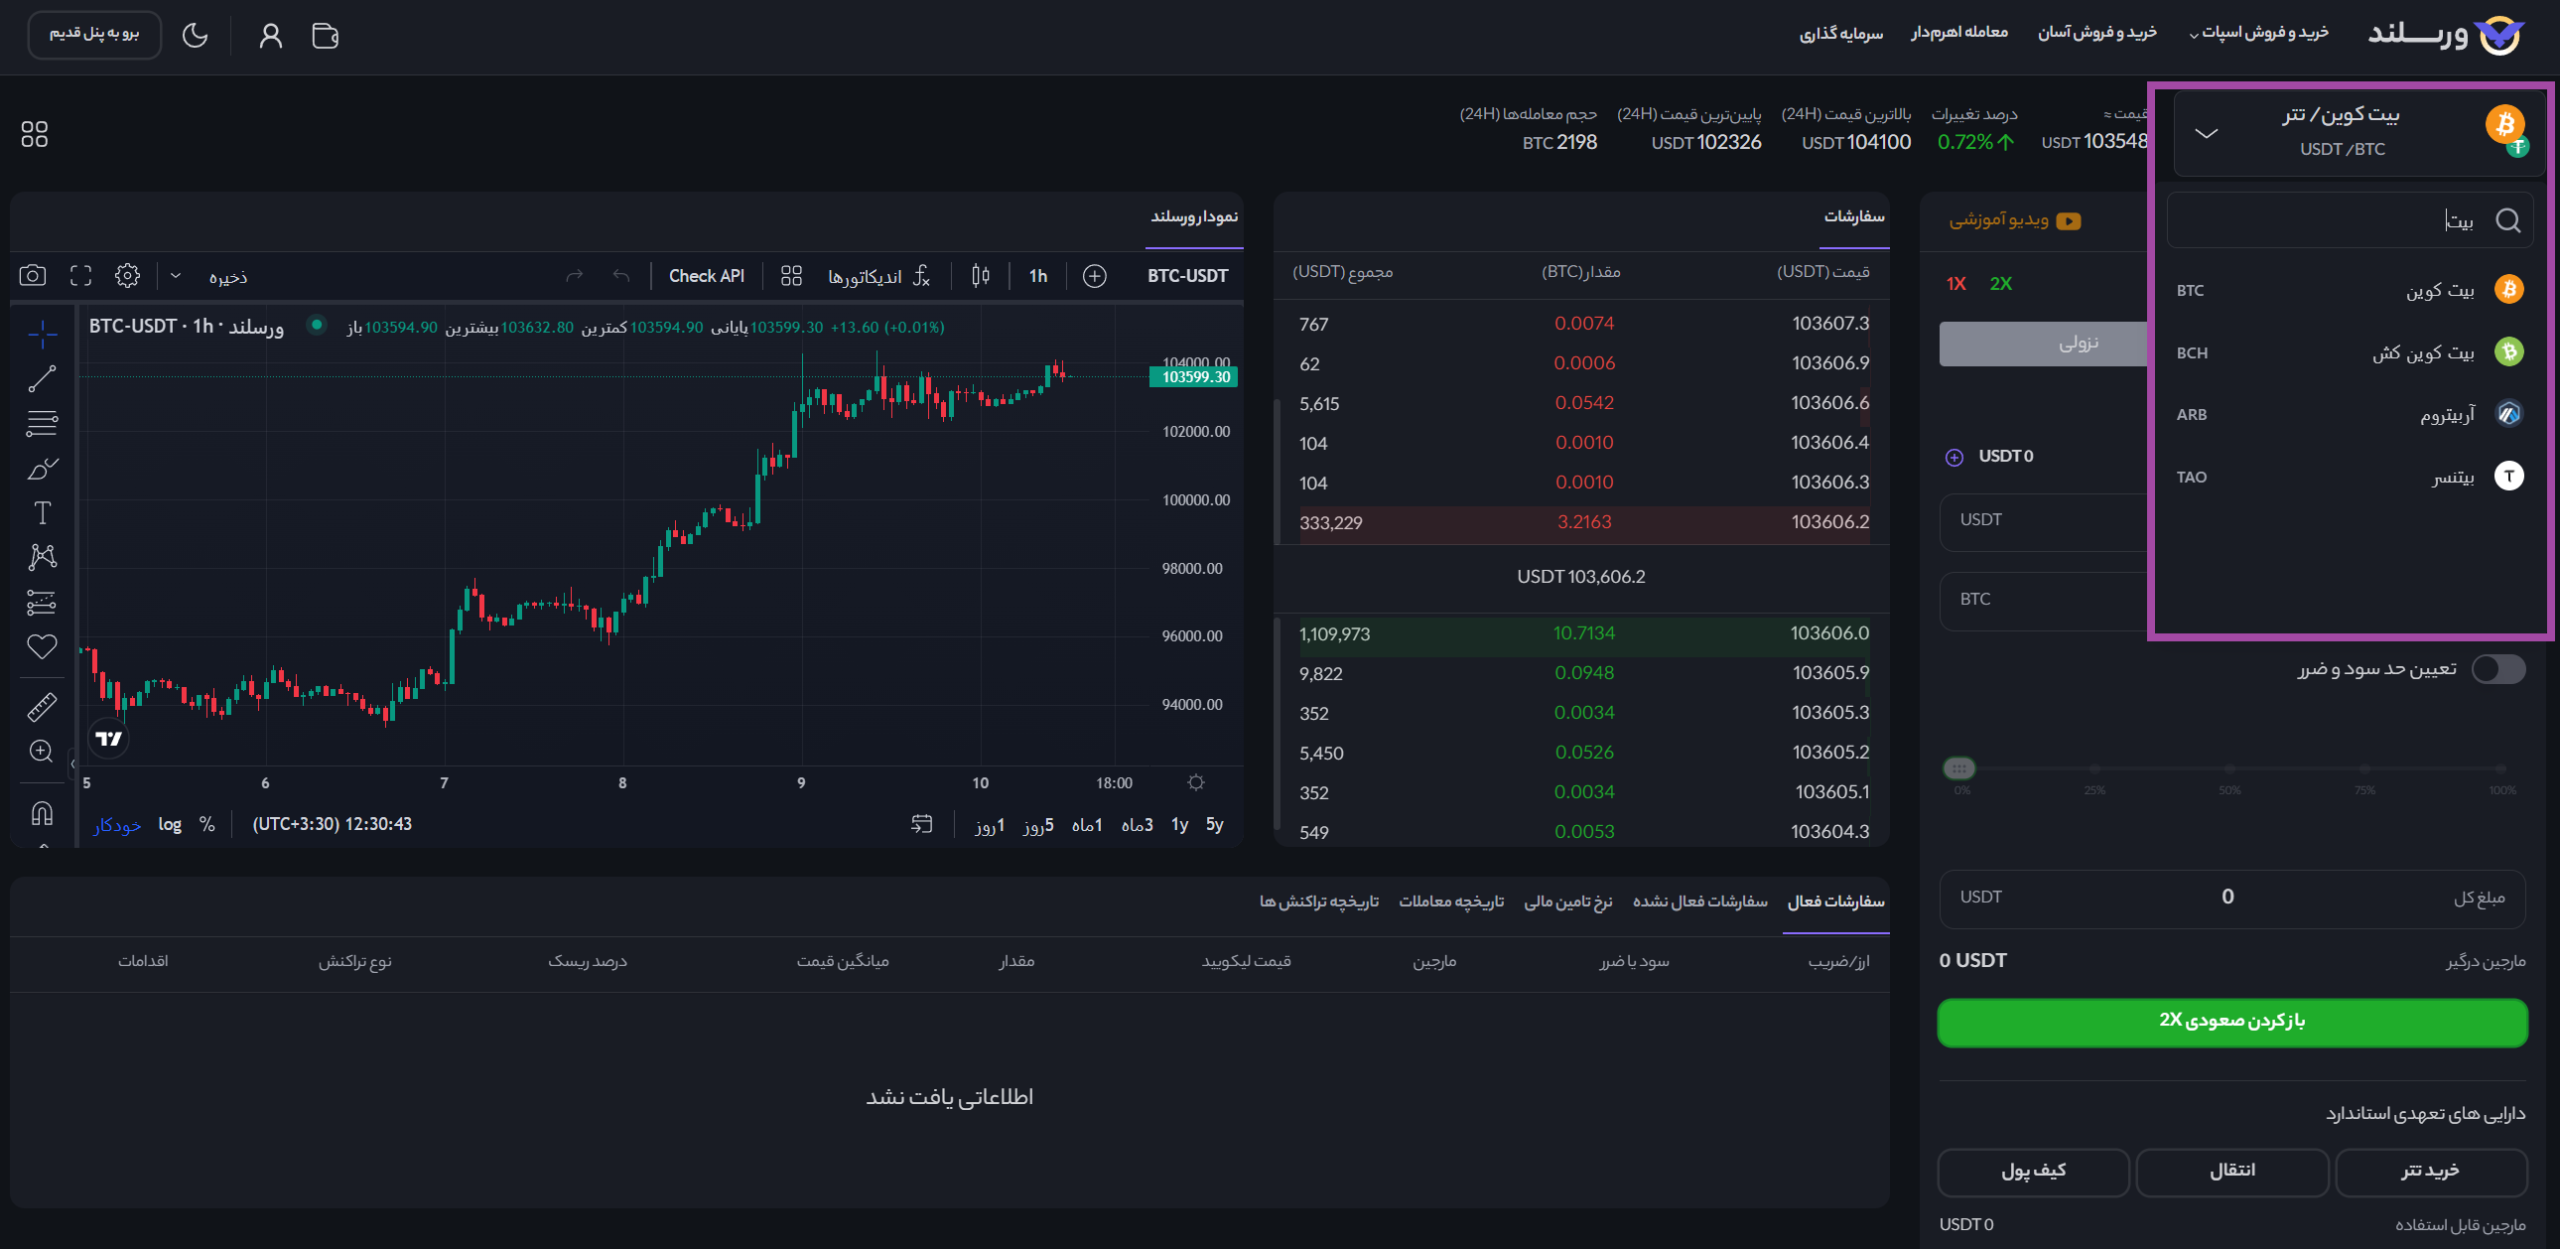Adjust the order percentage slider handle

(x=1959, y=768)
